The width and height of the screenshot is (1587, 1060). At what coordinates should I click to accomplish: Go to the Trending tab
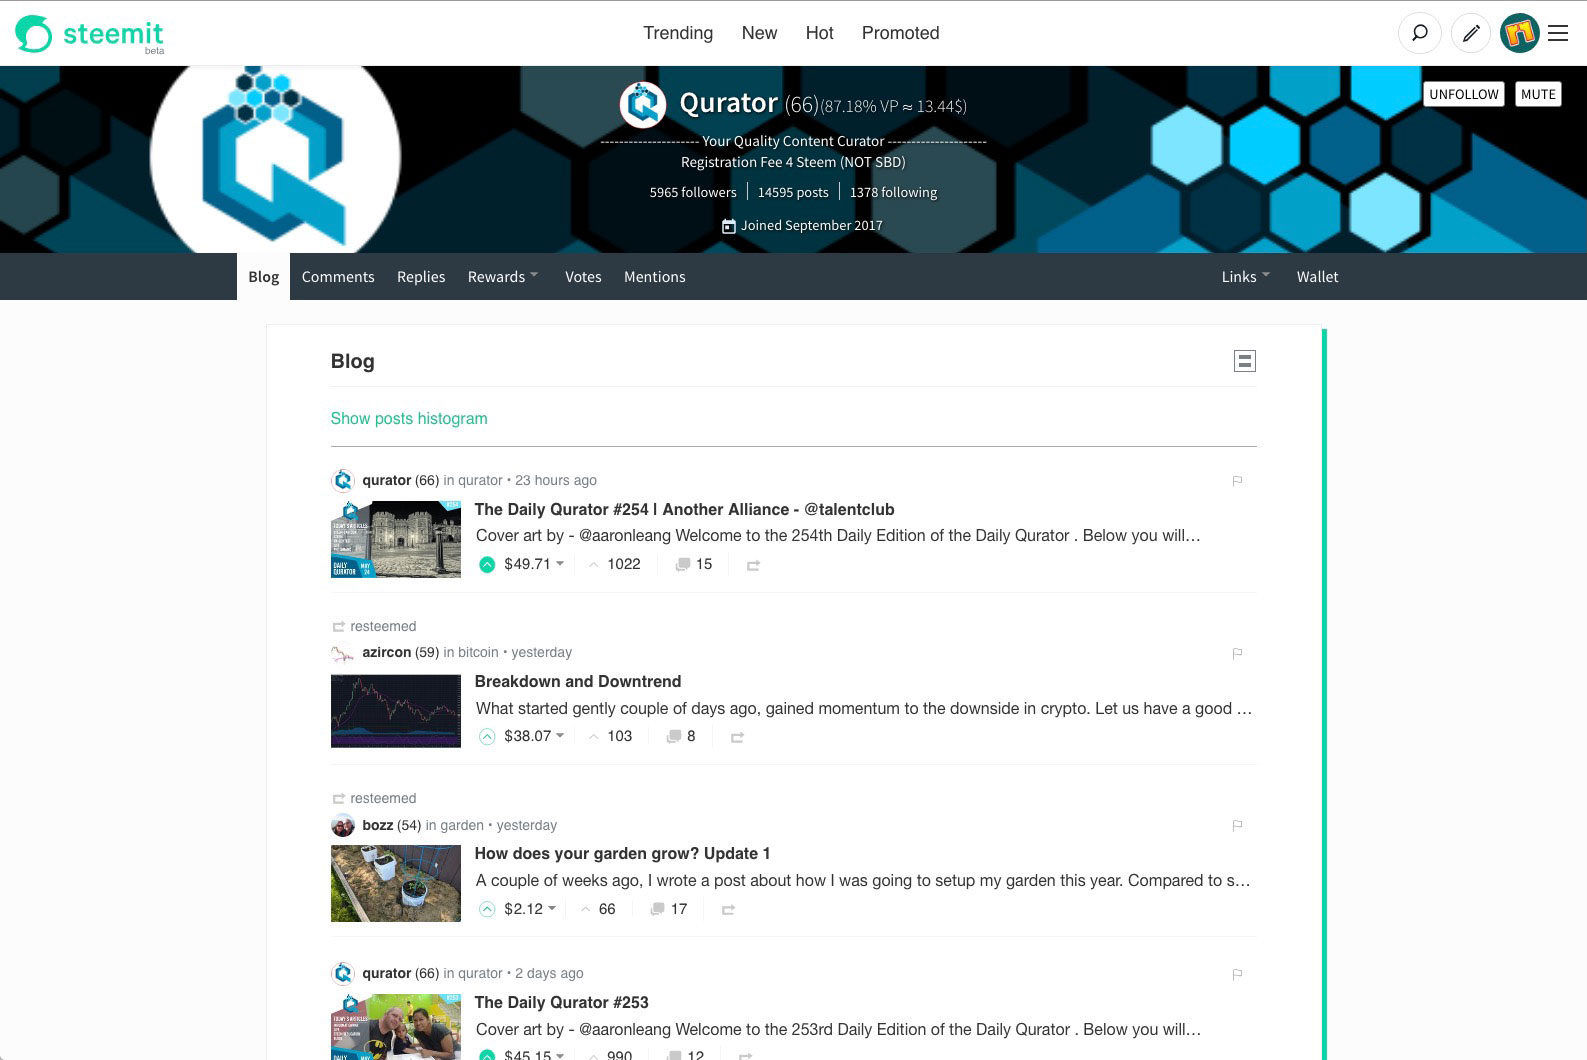678,33
